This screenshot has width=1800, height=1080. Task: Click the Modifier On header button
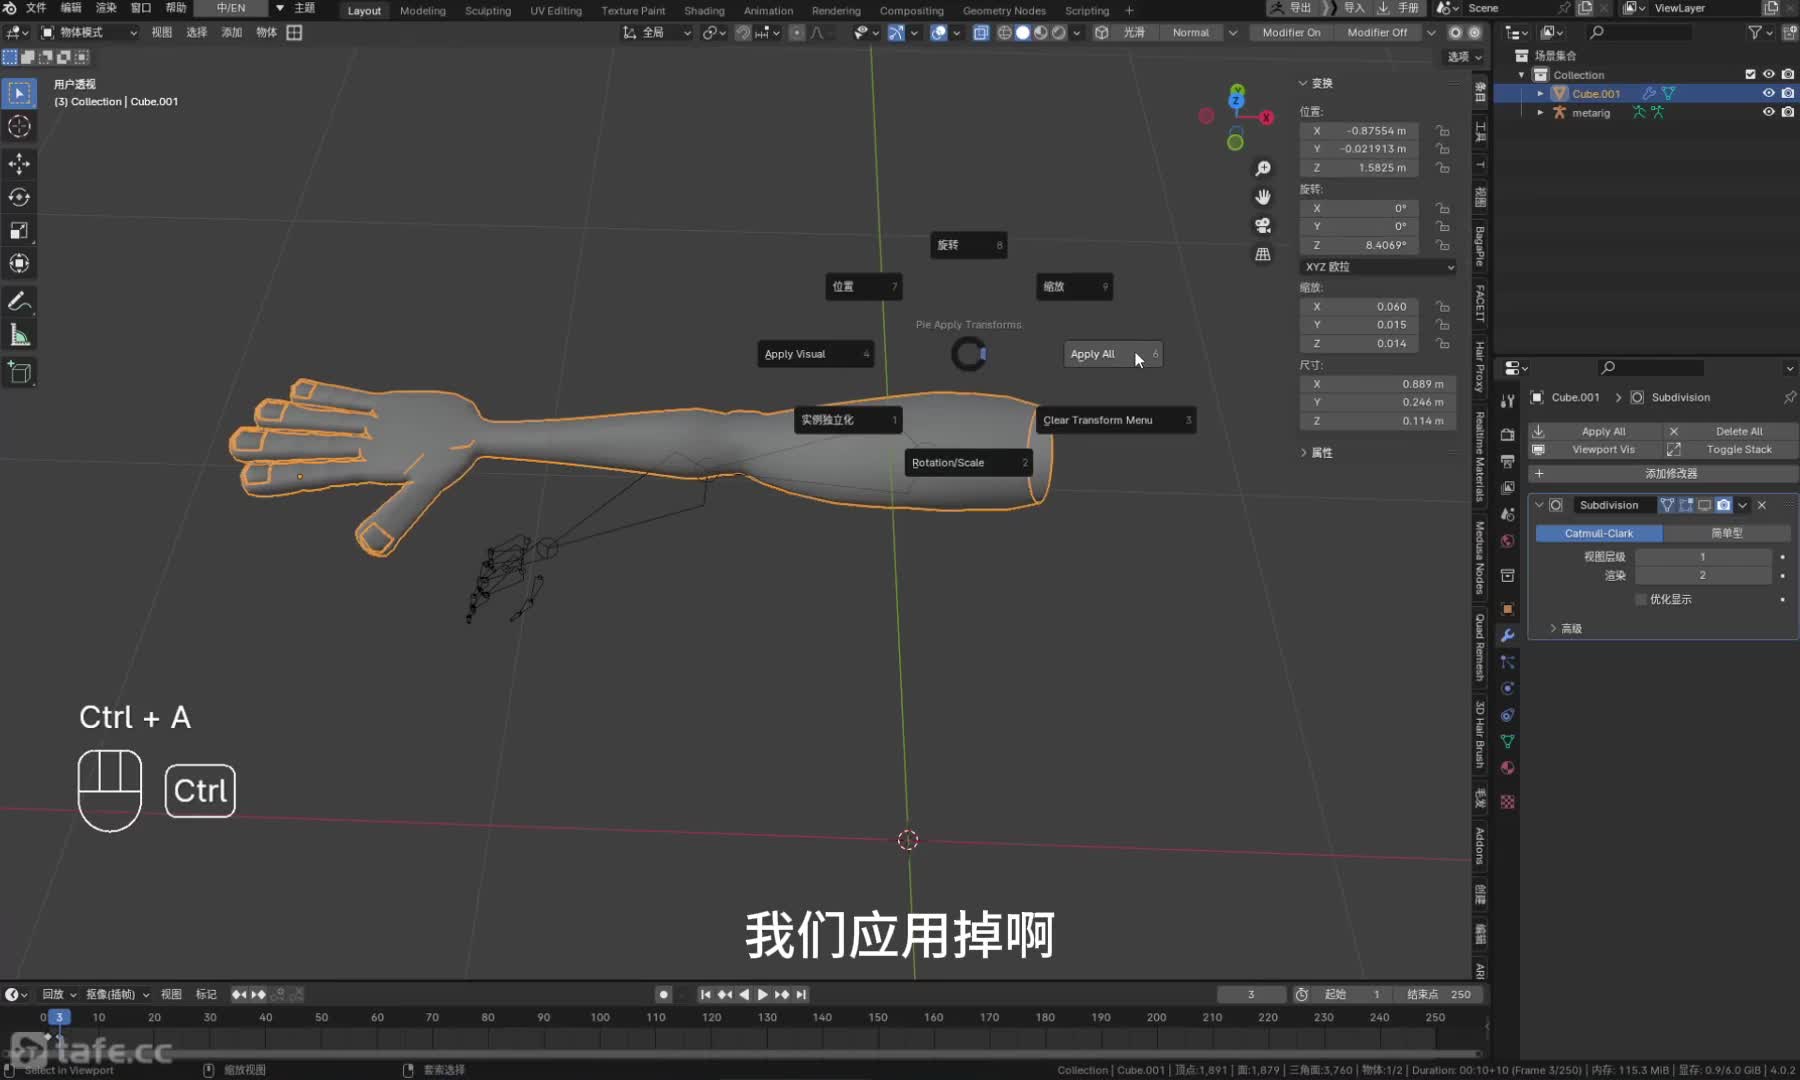point(1291,32)
